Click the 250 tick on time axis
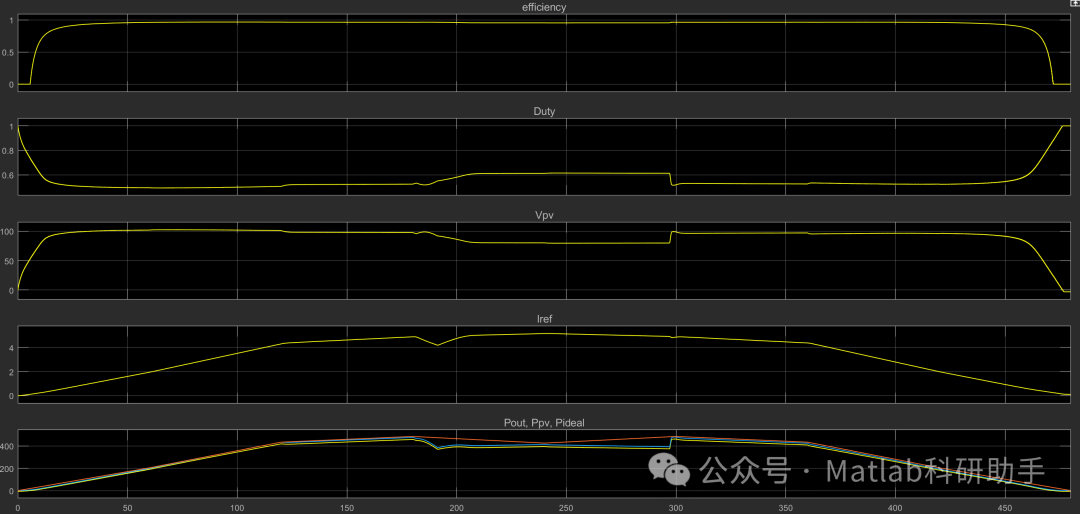The width and height of the screenshot is (1080, 514). click(x=566, y=507)
